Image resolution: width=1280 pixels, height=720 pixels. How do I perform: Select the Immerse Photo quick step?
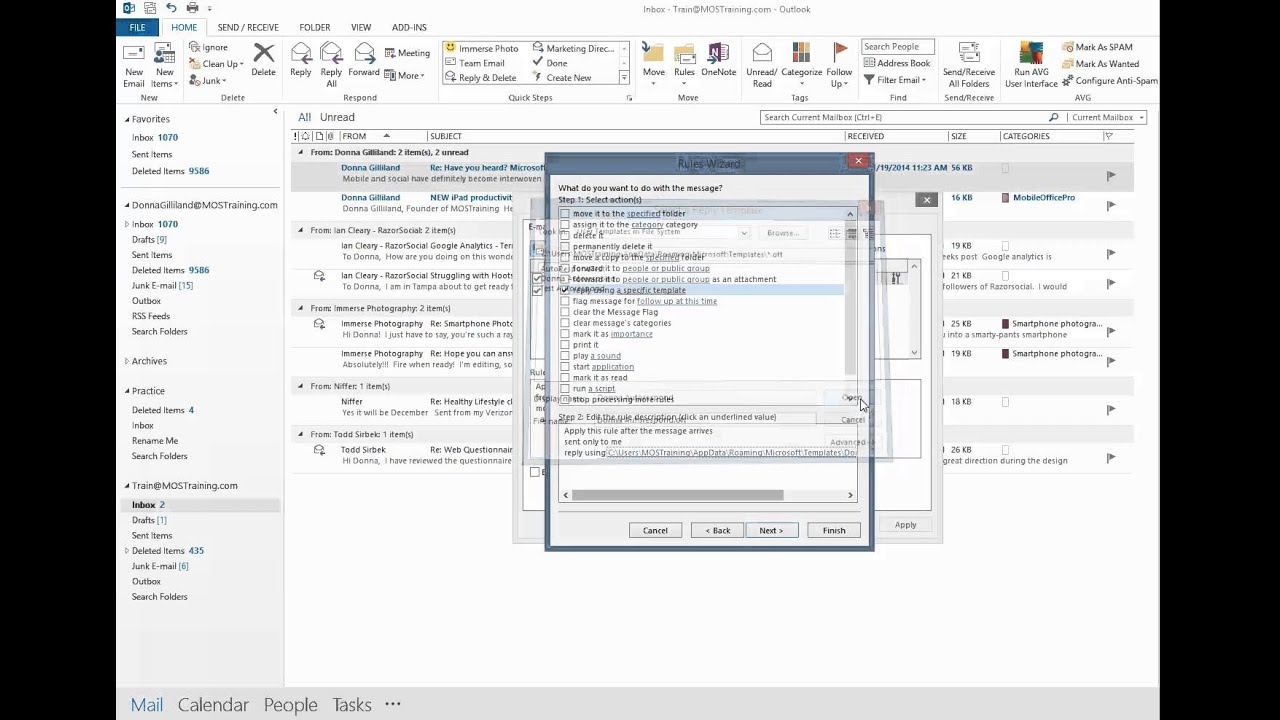pyautogui.click(x=482, y=48)
